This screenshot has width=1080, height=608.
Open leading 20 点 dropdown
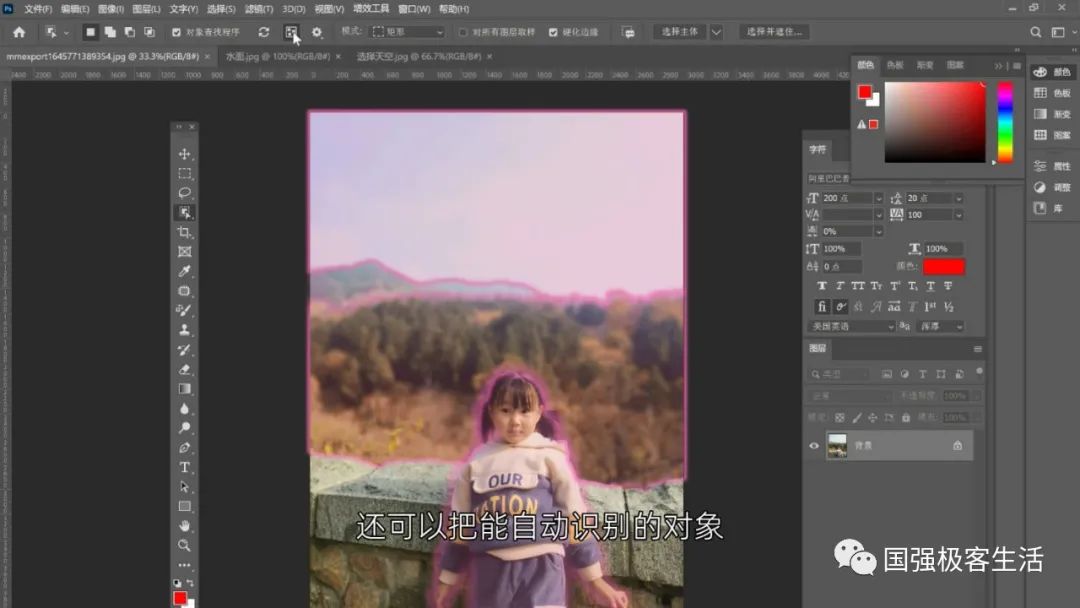click(958, 198)
